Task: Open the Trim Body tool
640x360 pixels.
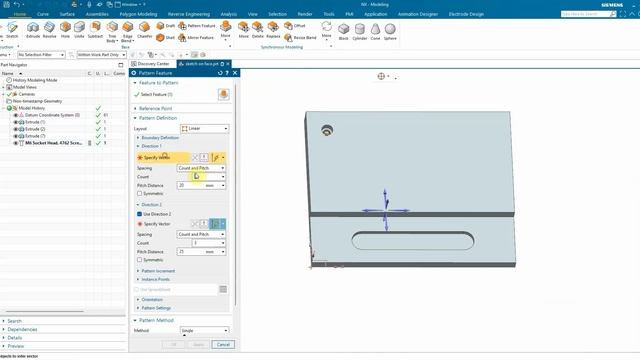Action: [x=112, y=32]
